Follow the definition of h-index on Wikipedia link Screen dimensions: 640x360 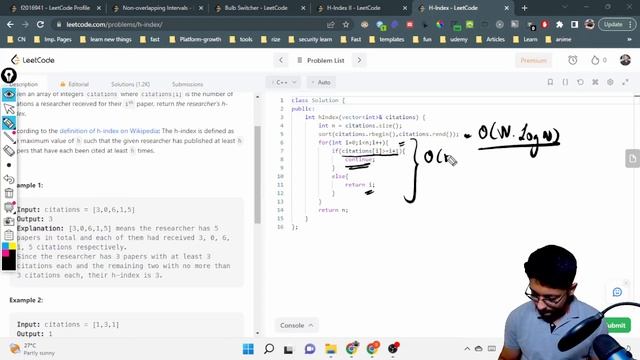109,131
